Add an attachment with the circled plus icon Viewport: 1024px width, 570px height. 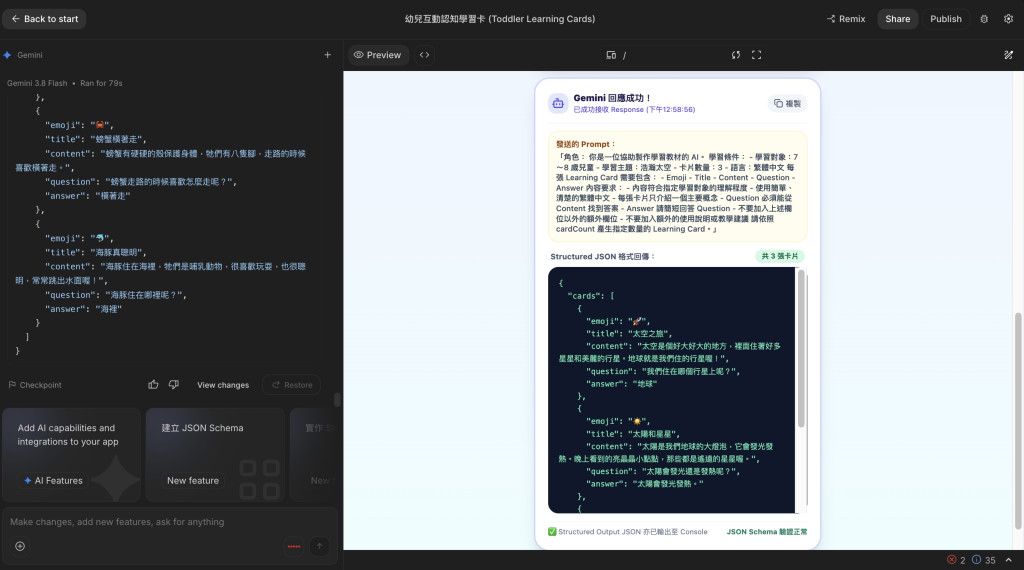20,546
